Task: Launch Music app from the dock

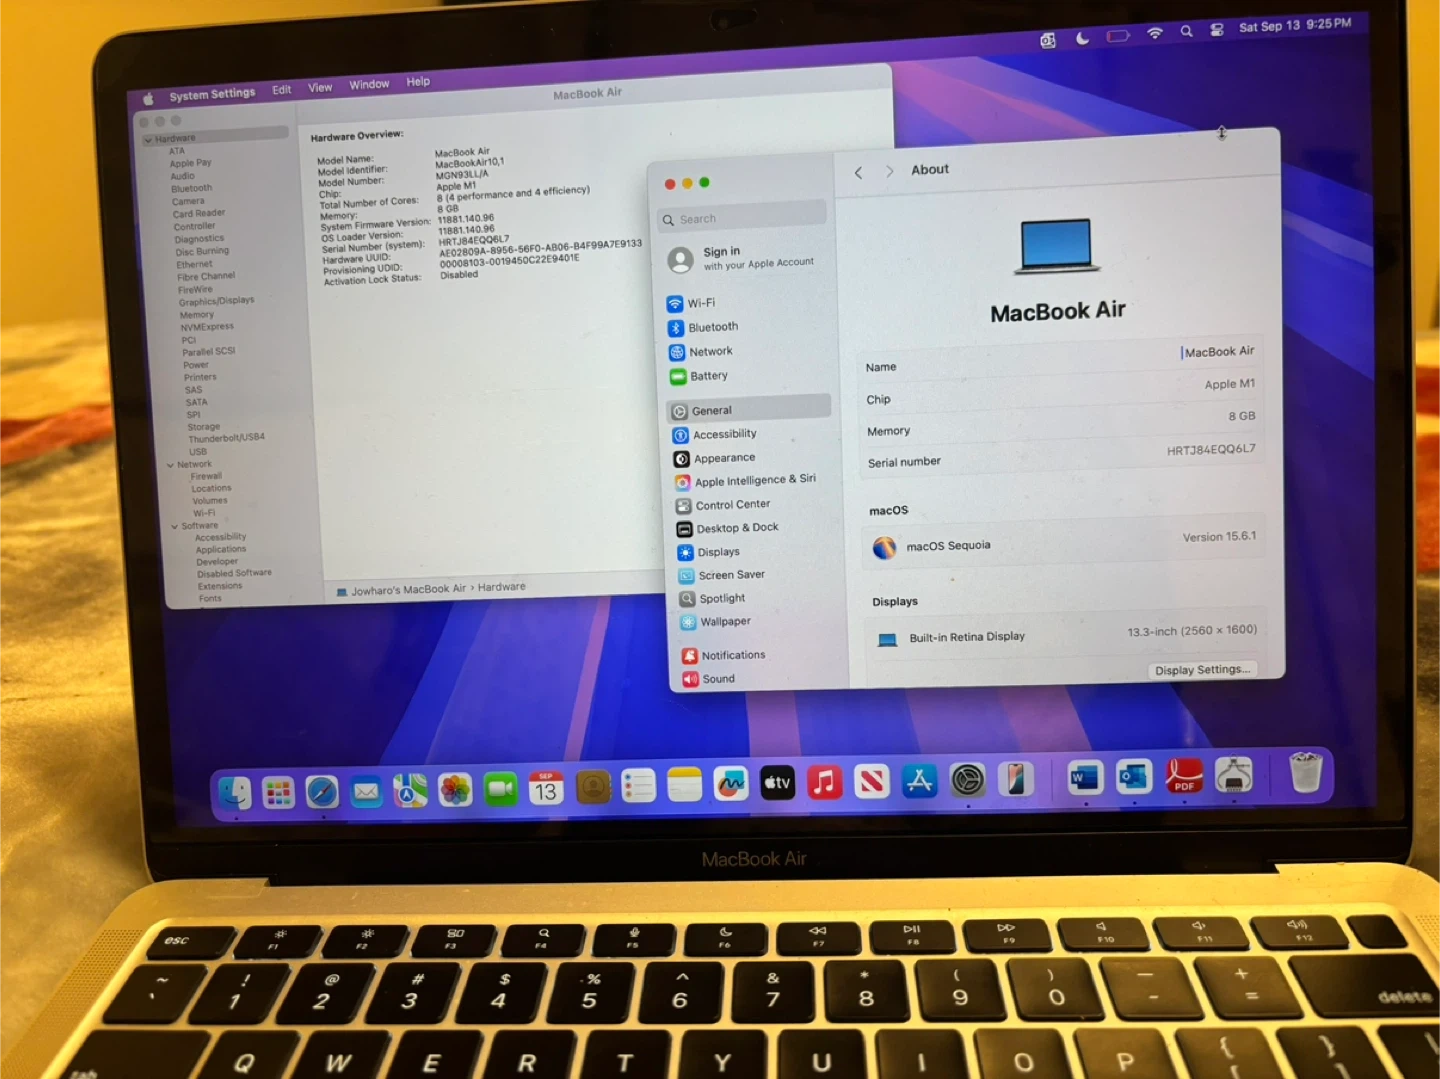Action: coord(824,782)
